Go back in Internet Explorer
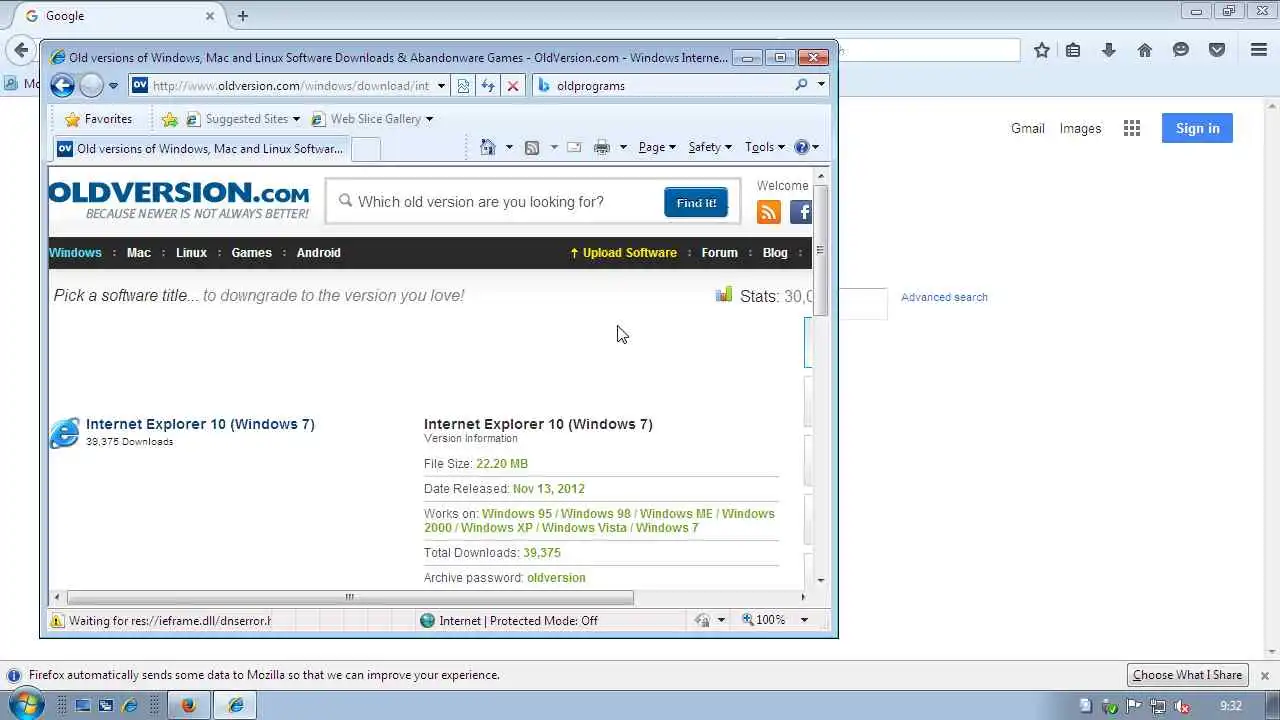The image size is (1280, 720). (x=63, y=85)
